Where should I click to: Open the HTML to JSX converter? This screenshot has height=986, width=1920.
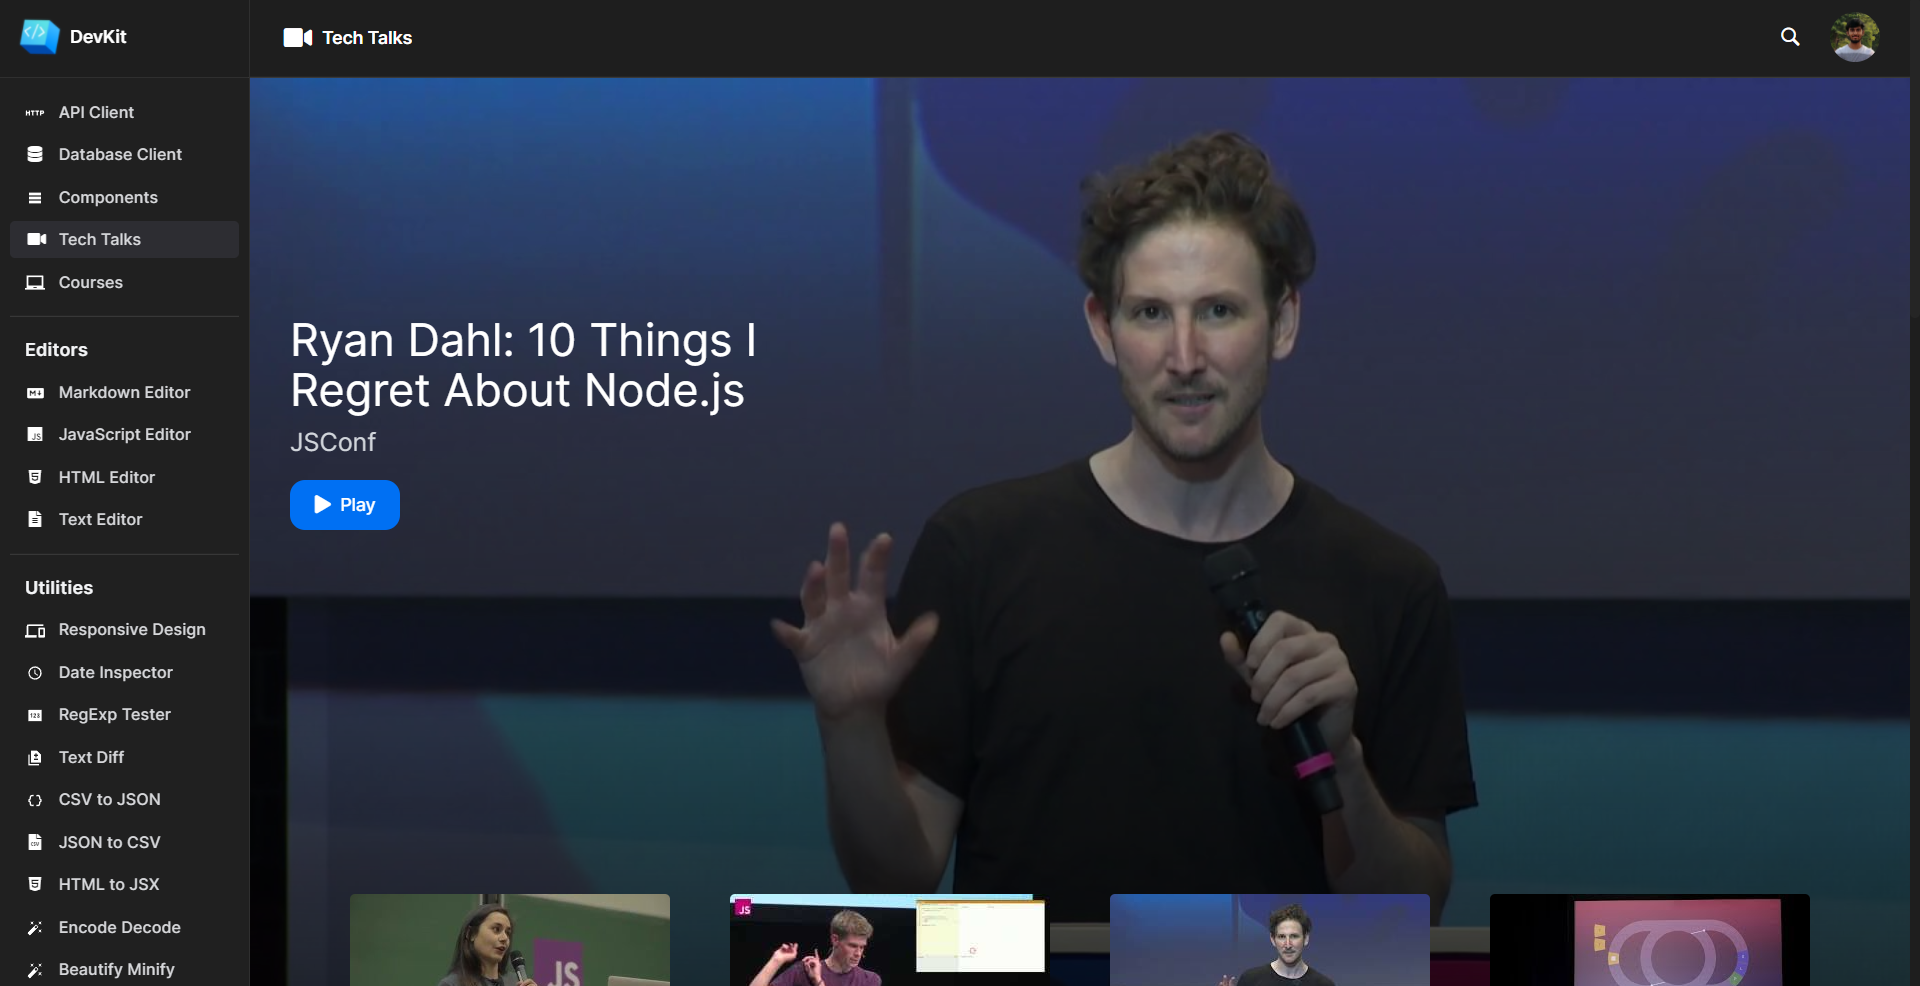pos(107,884)
